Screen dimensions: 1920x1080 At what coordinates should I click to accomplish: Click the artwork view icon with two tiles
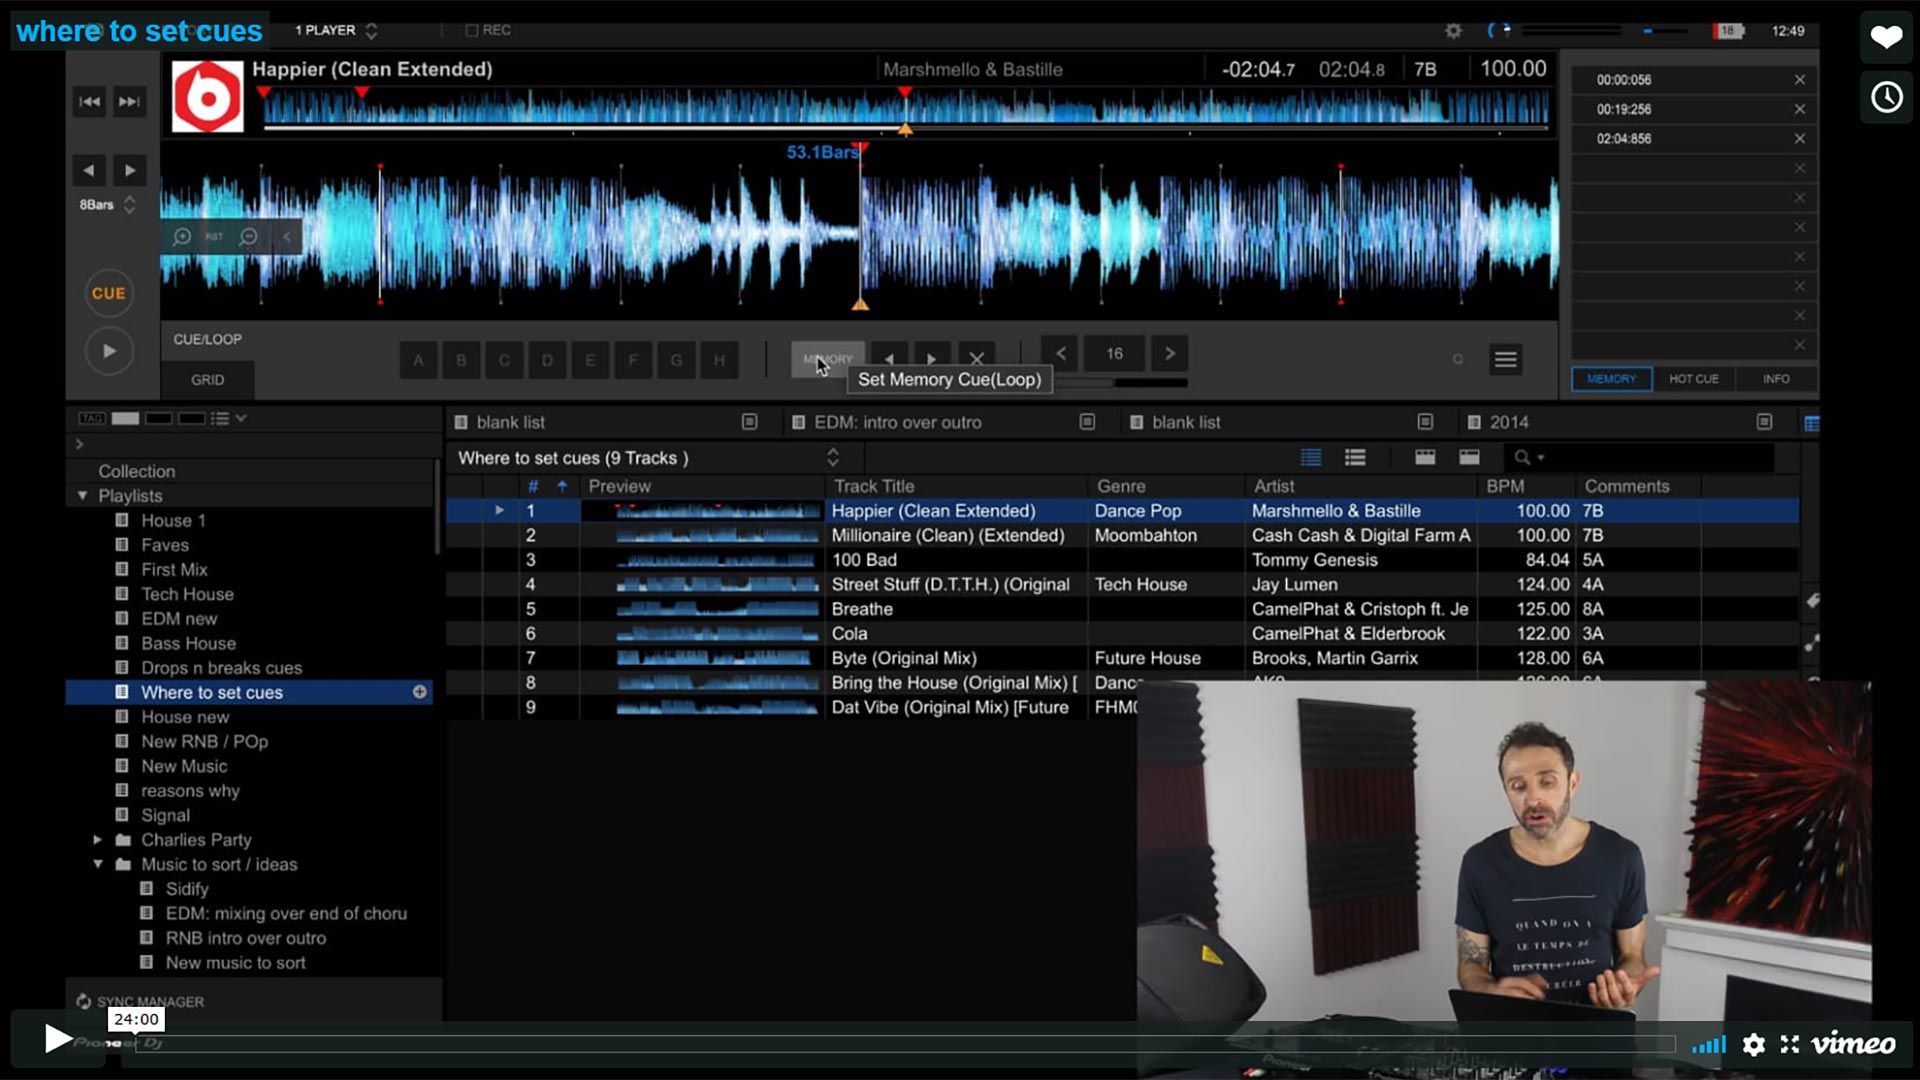[x=1469, y=458]
